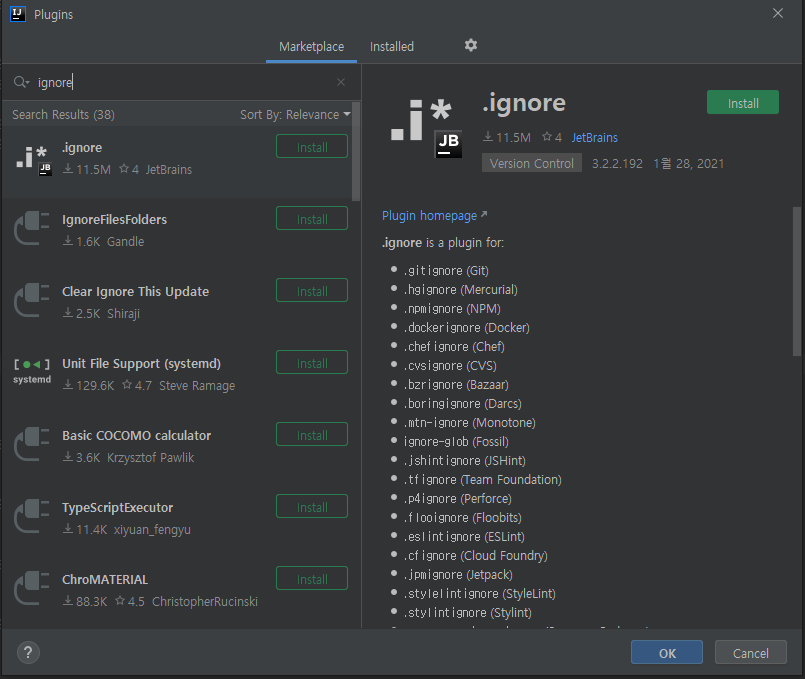Click the results list scrollbar
805x679 pixels.
pos(356,151)
